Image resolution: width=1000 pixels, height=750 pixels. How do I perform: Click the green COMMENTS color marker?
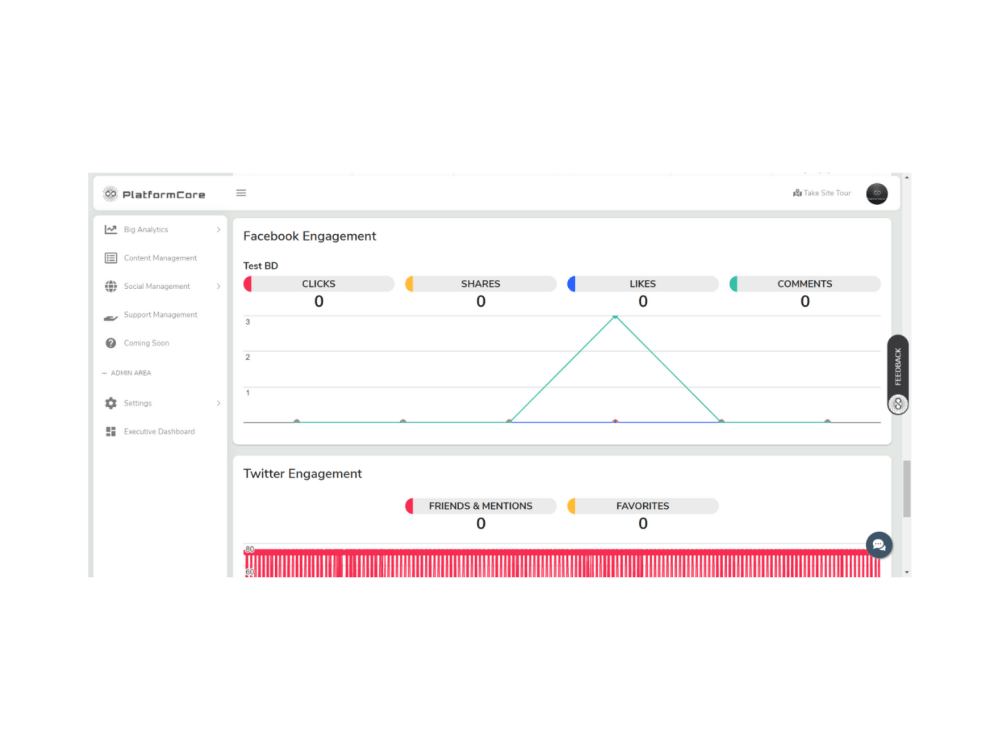click(734, 284)
